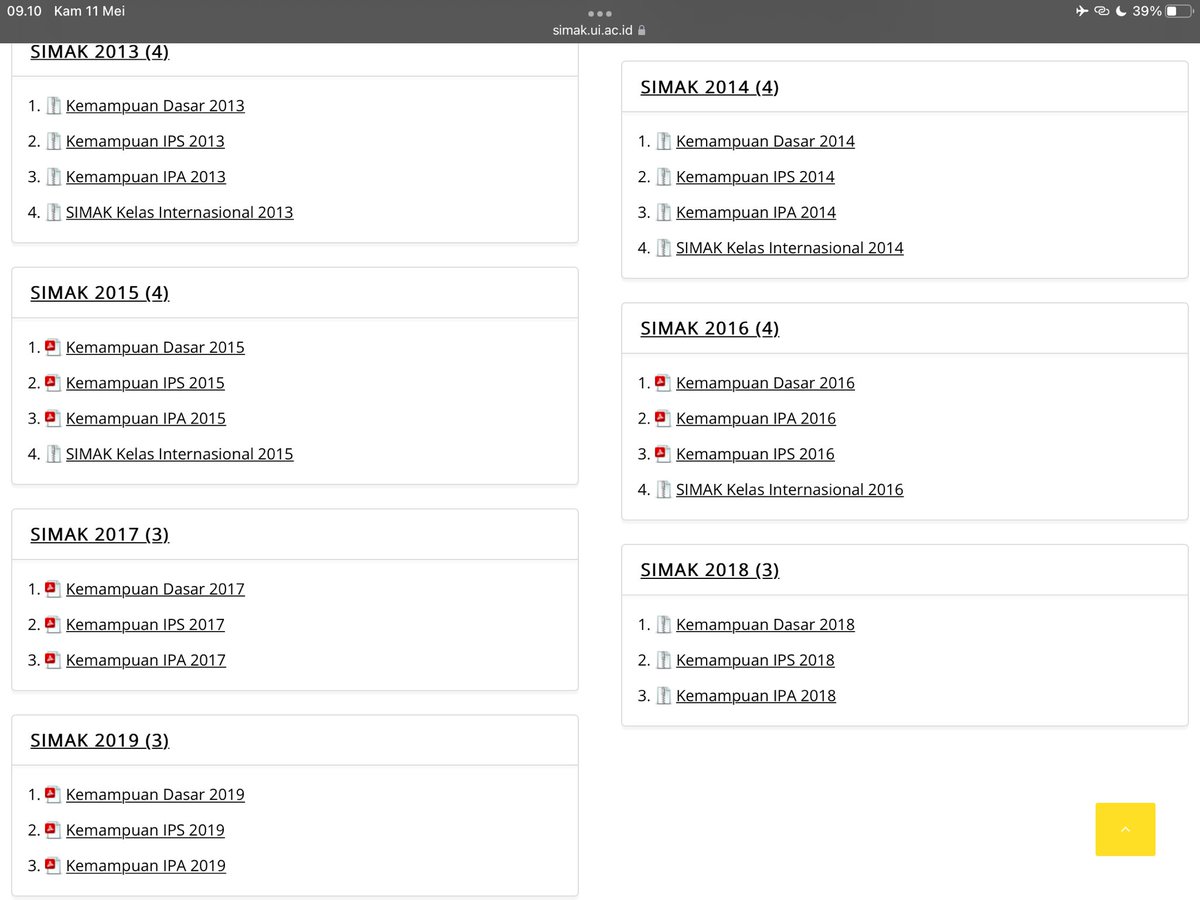Image resolution: width=1200 pixels, height=900 pixels.
Task: Click the PDF icon beside Kemampuan IPA 2019
Action: (x=53, y=865)
